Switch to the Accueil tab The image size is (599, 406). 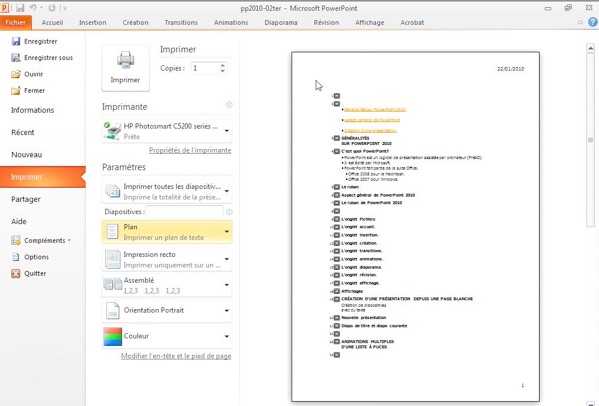pyautogui.click(x=52, y=23)
